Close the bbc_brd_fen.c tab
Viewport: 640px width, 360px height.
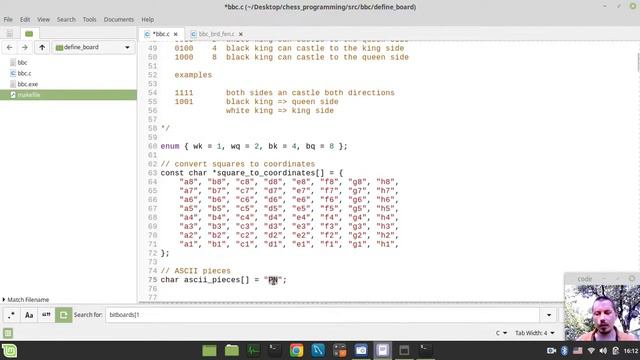[x=241, y=34]
